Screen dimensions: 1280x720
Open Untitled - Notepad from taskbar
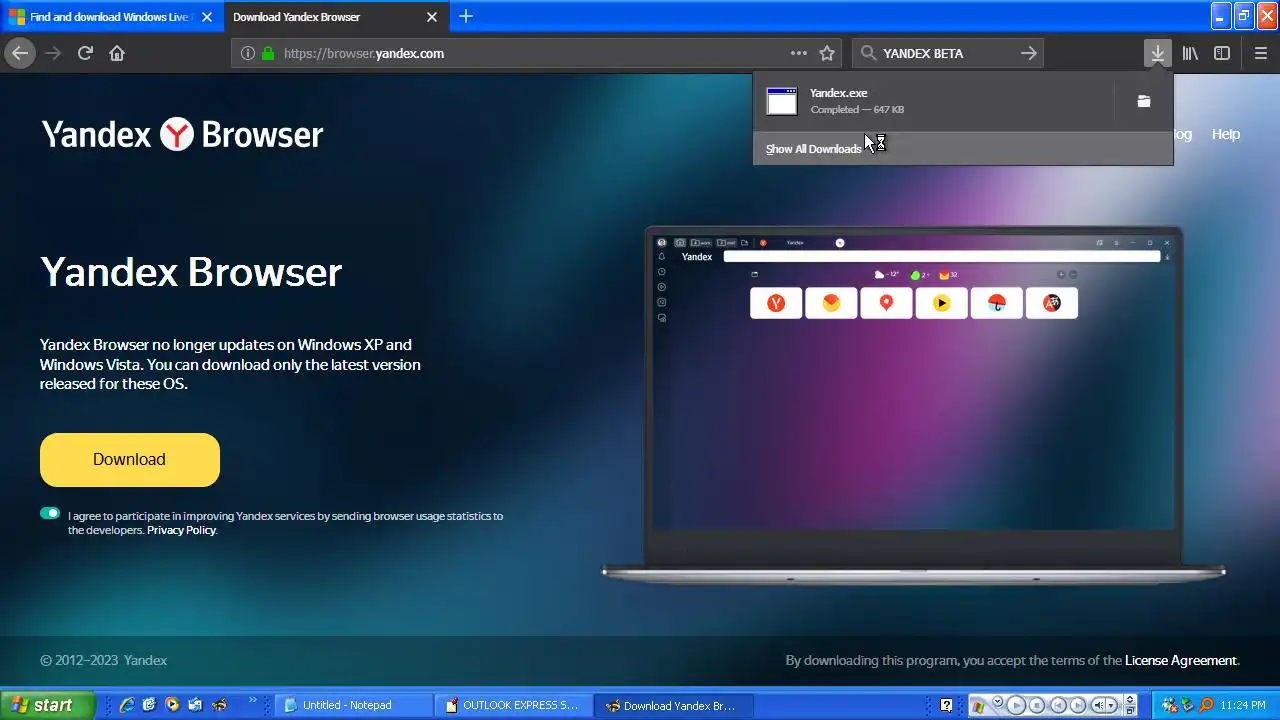(x=354, y=705)
